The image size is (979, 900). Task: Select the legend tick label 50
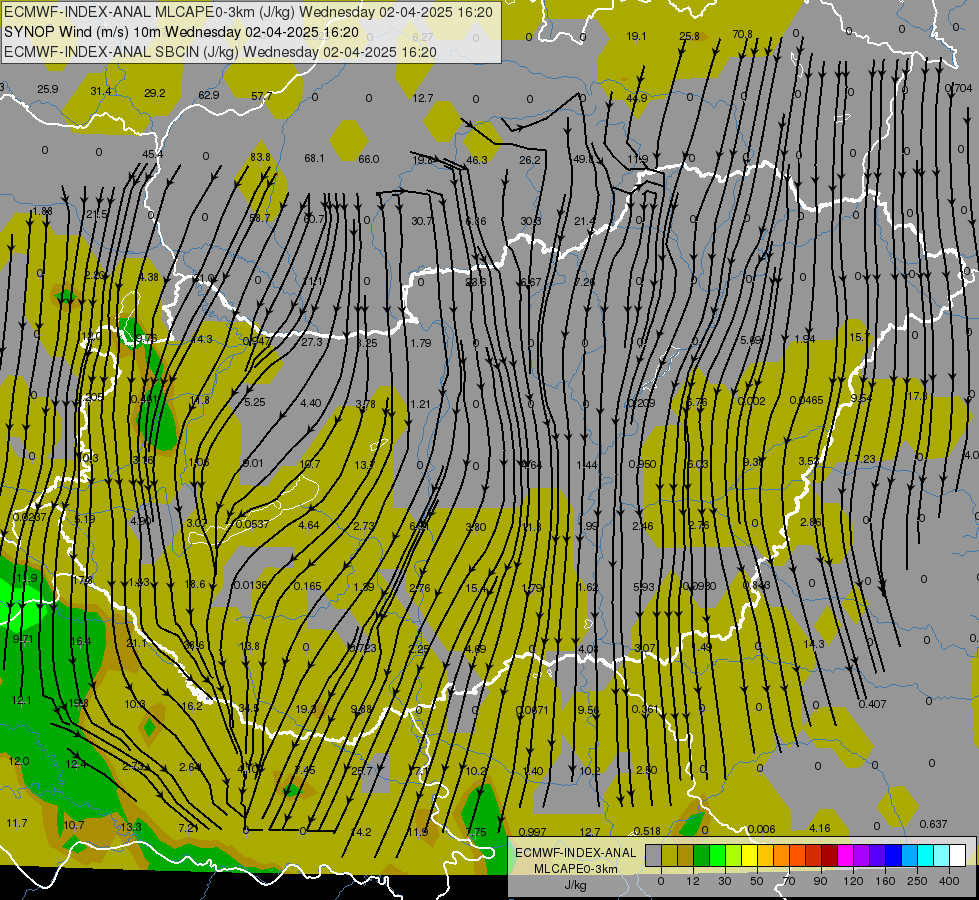pos(756,881)
